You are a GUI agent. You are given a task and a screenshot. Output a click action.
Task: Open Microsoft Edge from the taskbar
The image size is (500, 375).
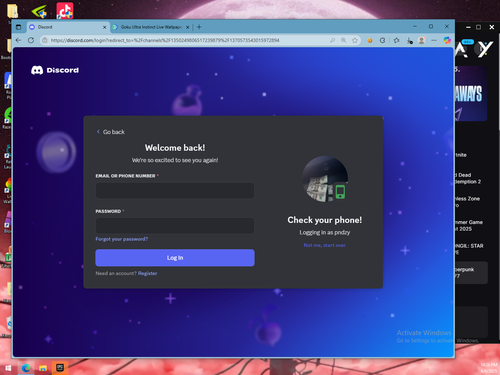(26, 368)
